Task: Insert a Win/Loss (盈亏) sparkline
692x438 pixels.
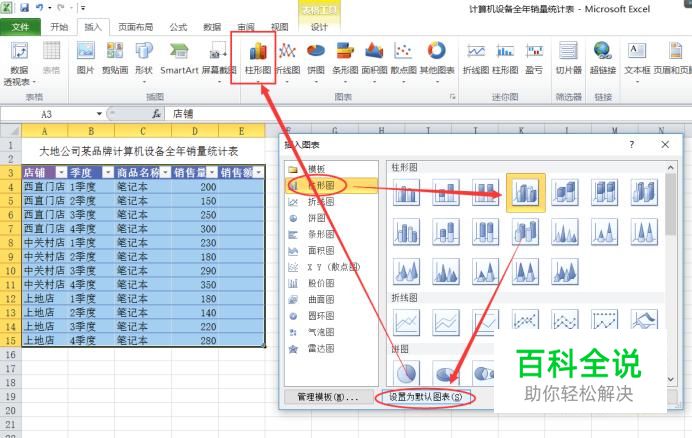Action: 534,57
